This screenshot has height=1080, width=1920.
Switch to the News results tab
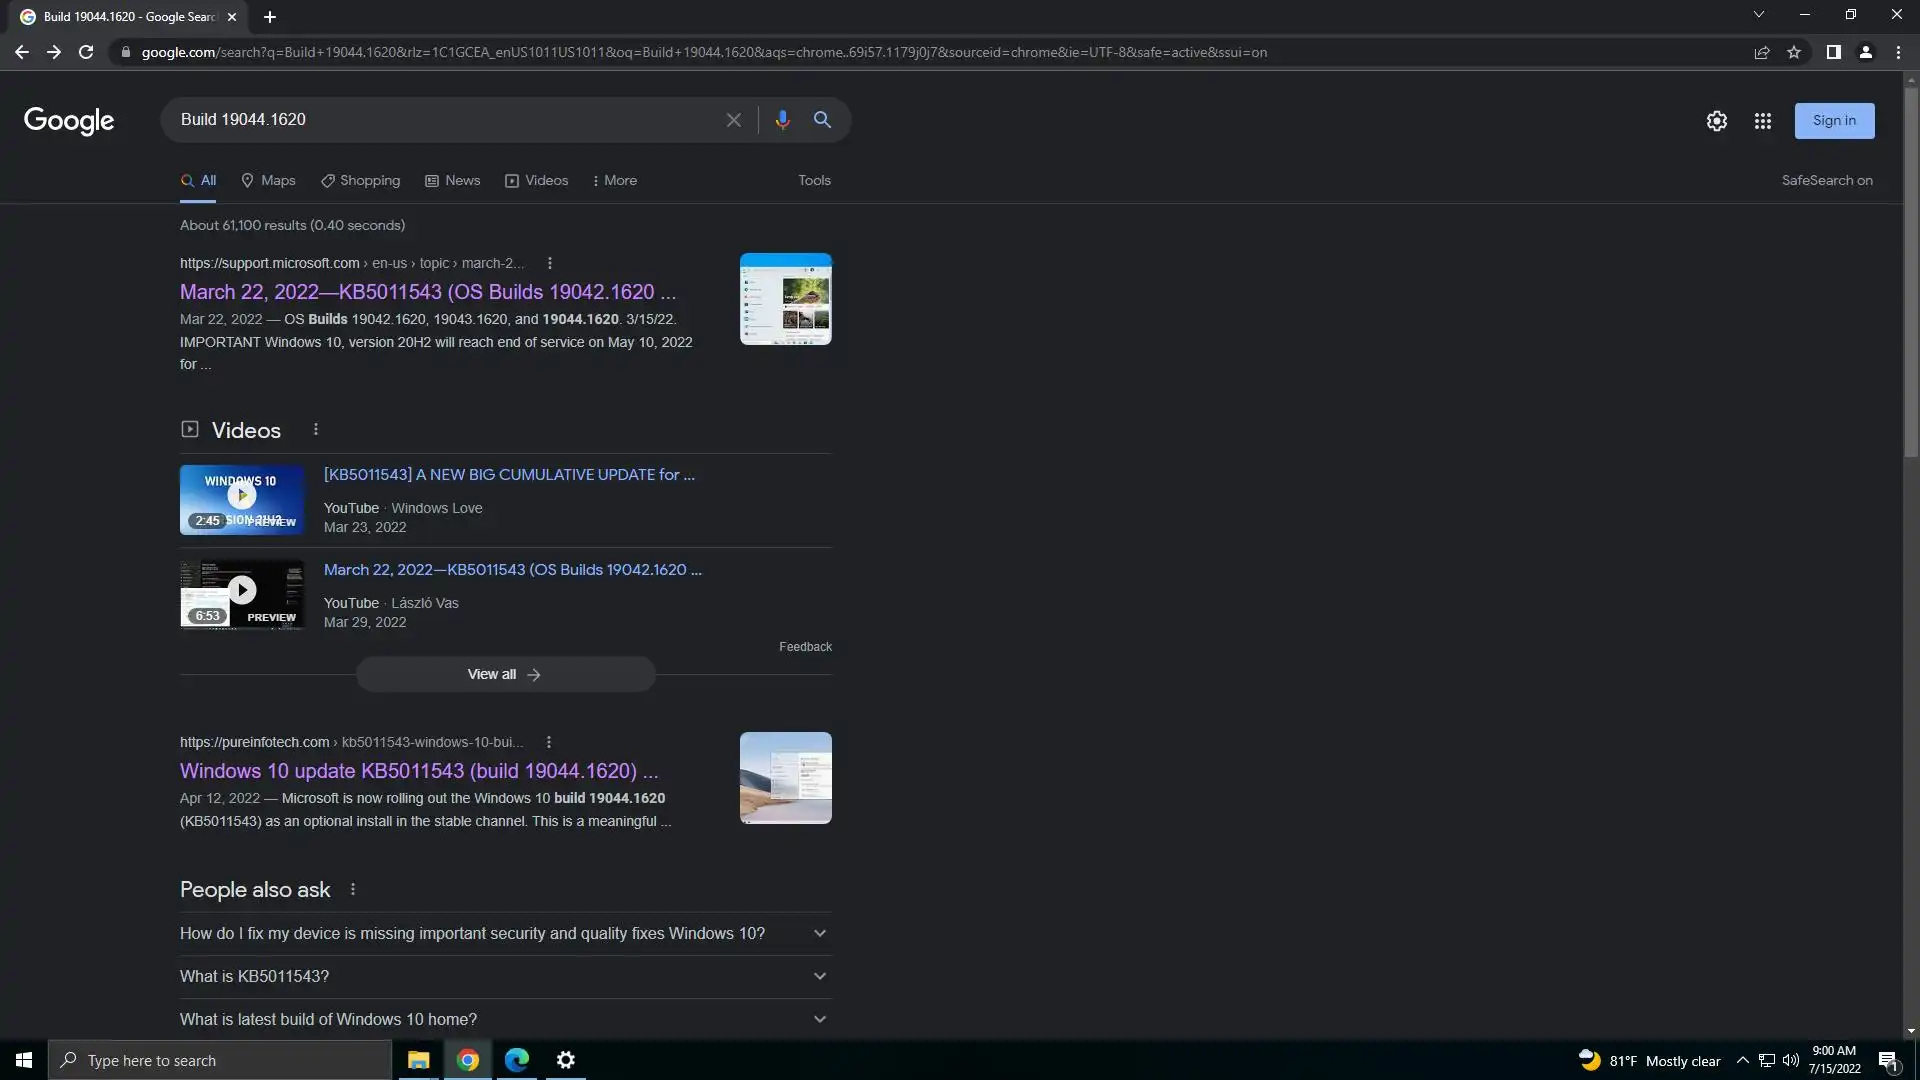coord(452,181)
